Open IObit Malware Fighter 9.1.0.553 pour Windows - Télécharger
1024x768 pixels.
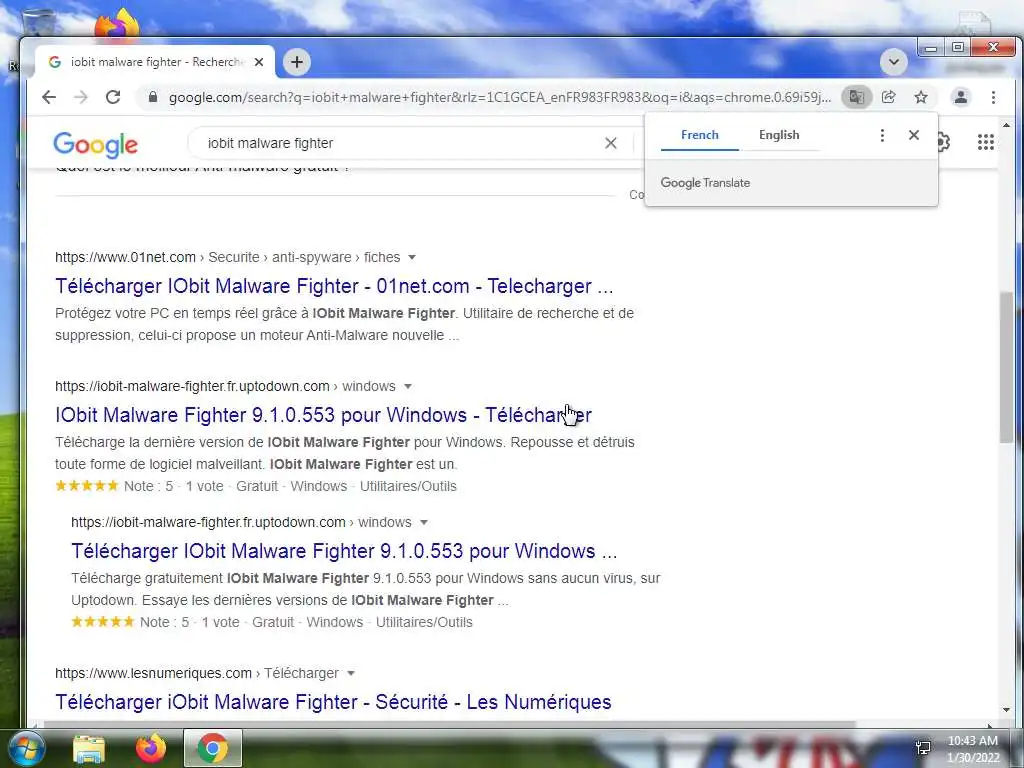point(323,415)
